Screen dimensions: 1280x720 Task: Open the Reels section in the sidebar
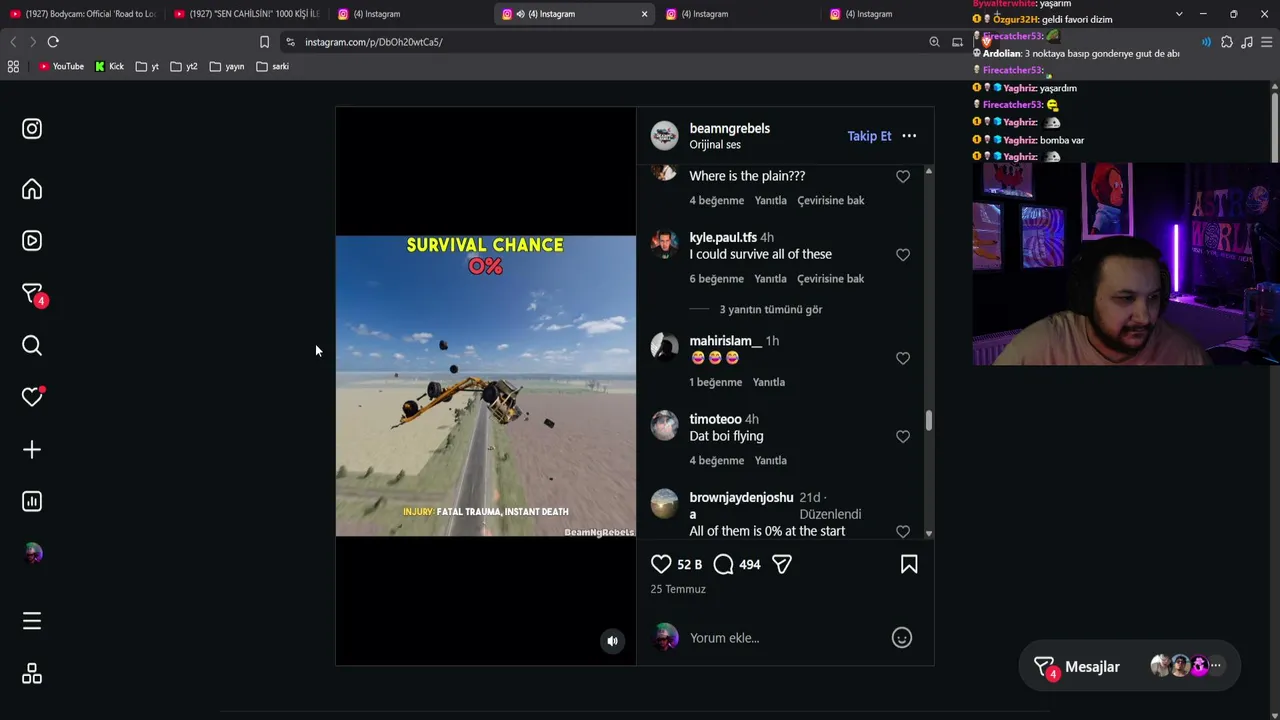(x=32, y=241)
